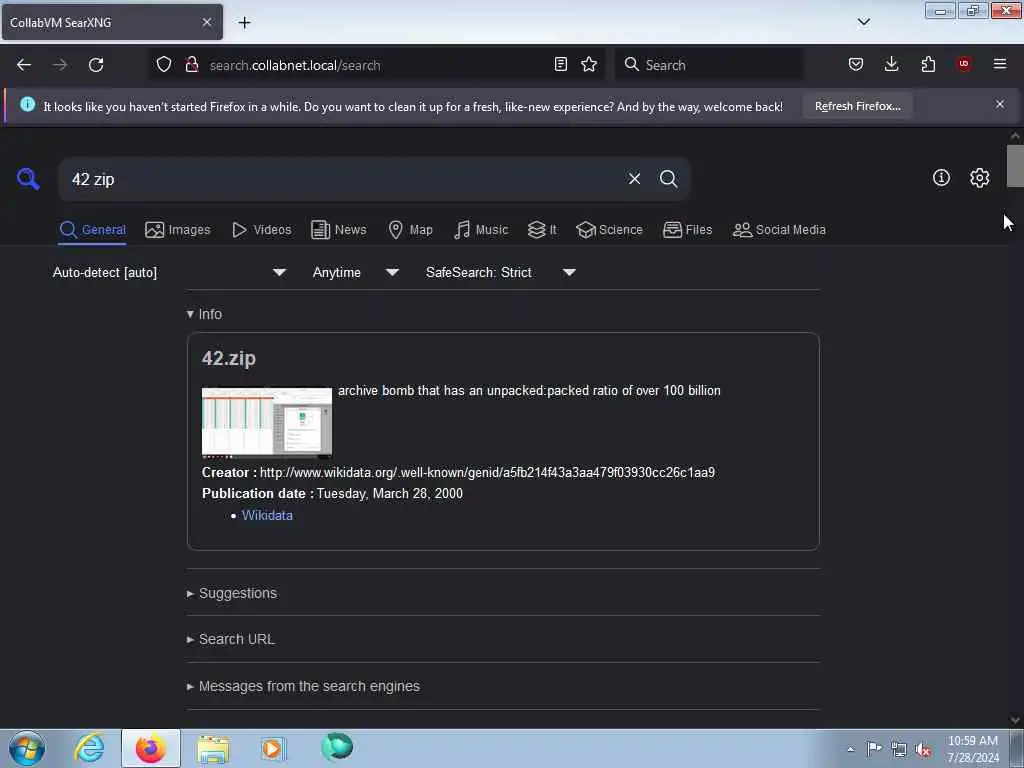Select the General search category

tap(92, 230)
